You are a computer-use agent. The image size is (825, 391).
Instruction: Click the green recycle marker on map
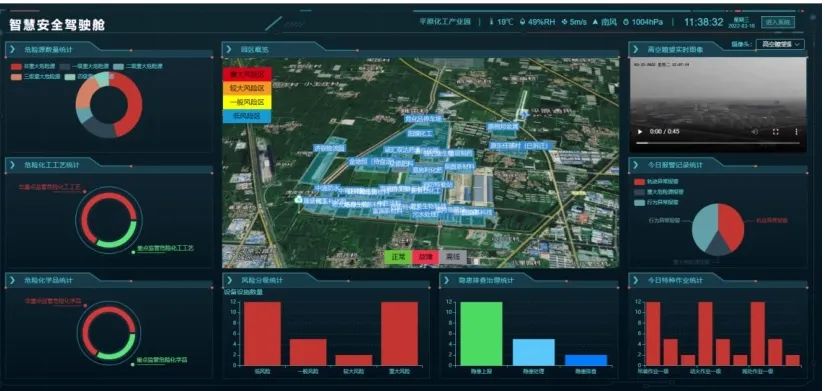click(298, 199)
